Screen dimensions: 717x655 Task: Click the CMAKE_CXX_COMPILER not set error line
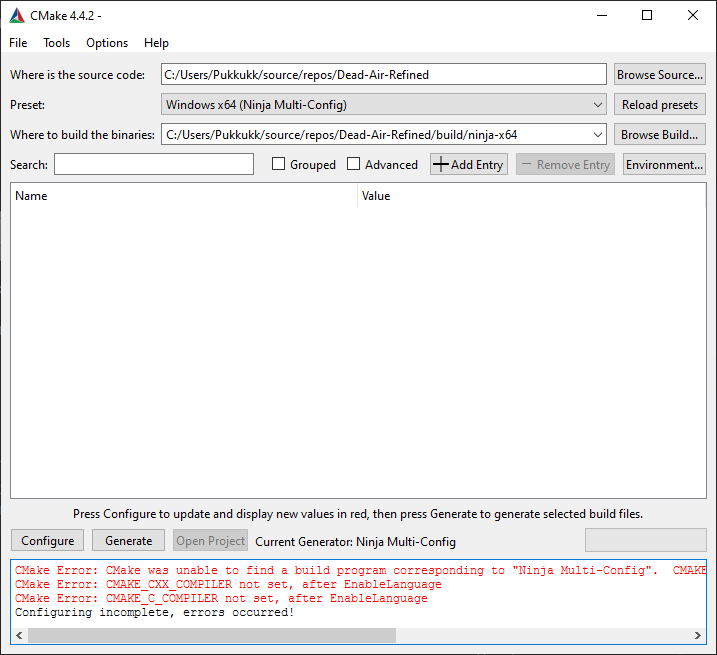tap(228, 584)
